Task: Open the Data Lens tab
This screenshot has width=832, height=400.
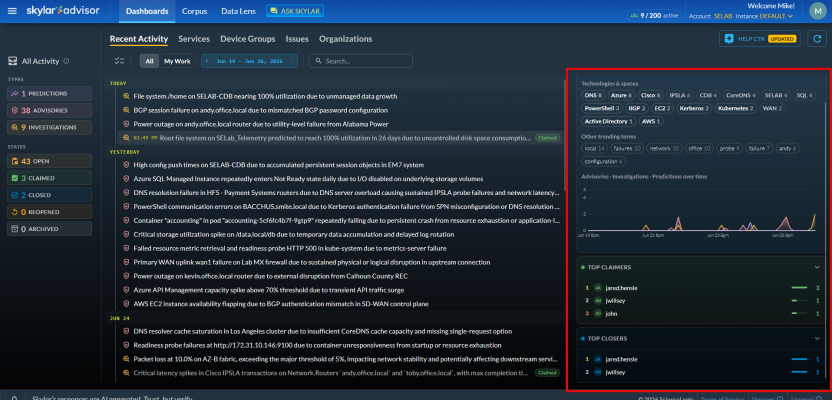Action: tap(238, 11)
